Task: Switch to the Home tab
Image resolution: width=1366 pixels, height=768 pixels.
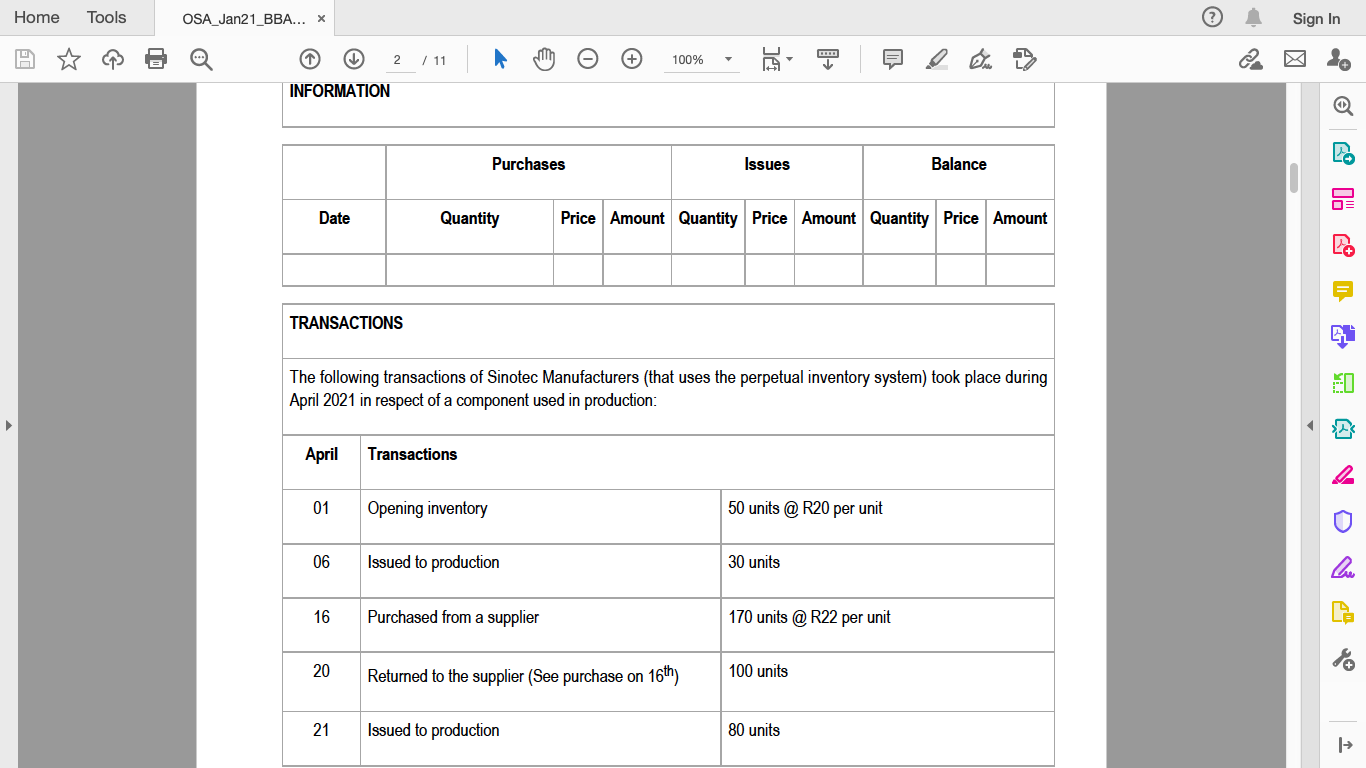Action: (36, 17)
